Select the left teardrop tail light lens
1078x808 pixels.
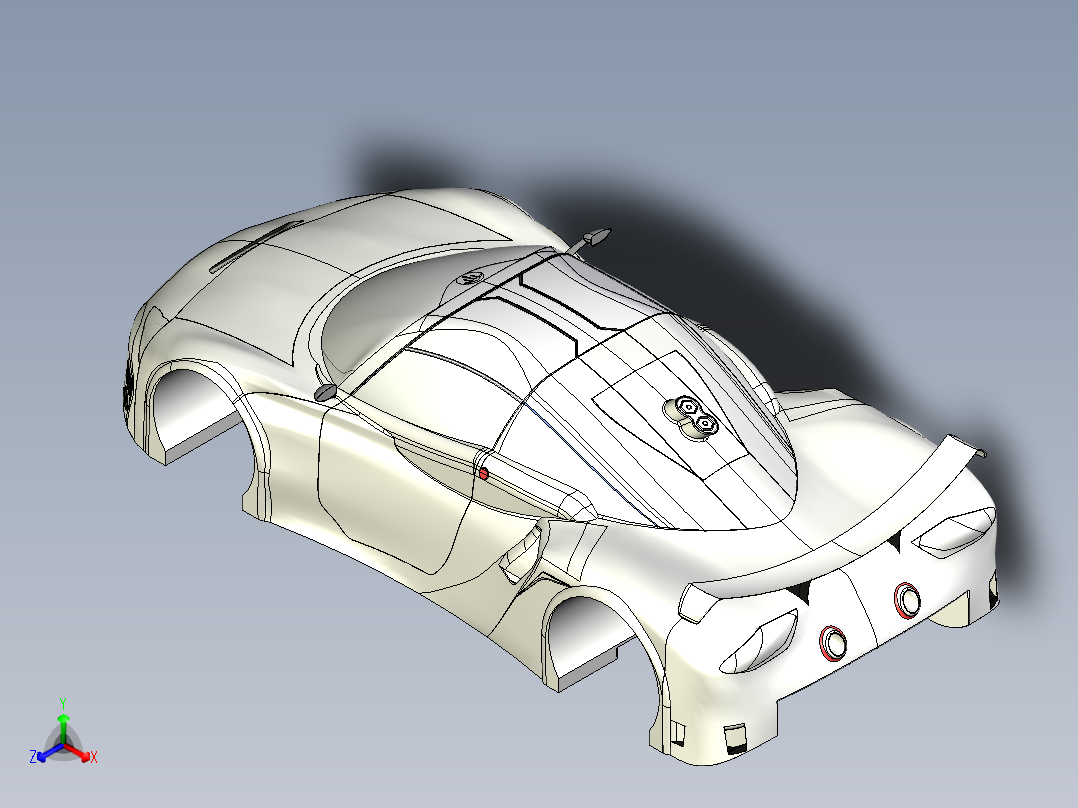pyautogui.click(x=758, y=642)
